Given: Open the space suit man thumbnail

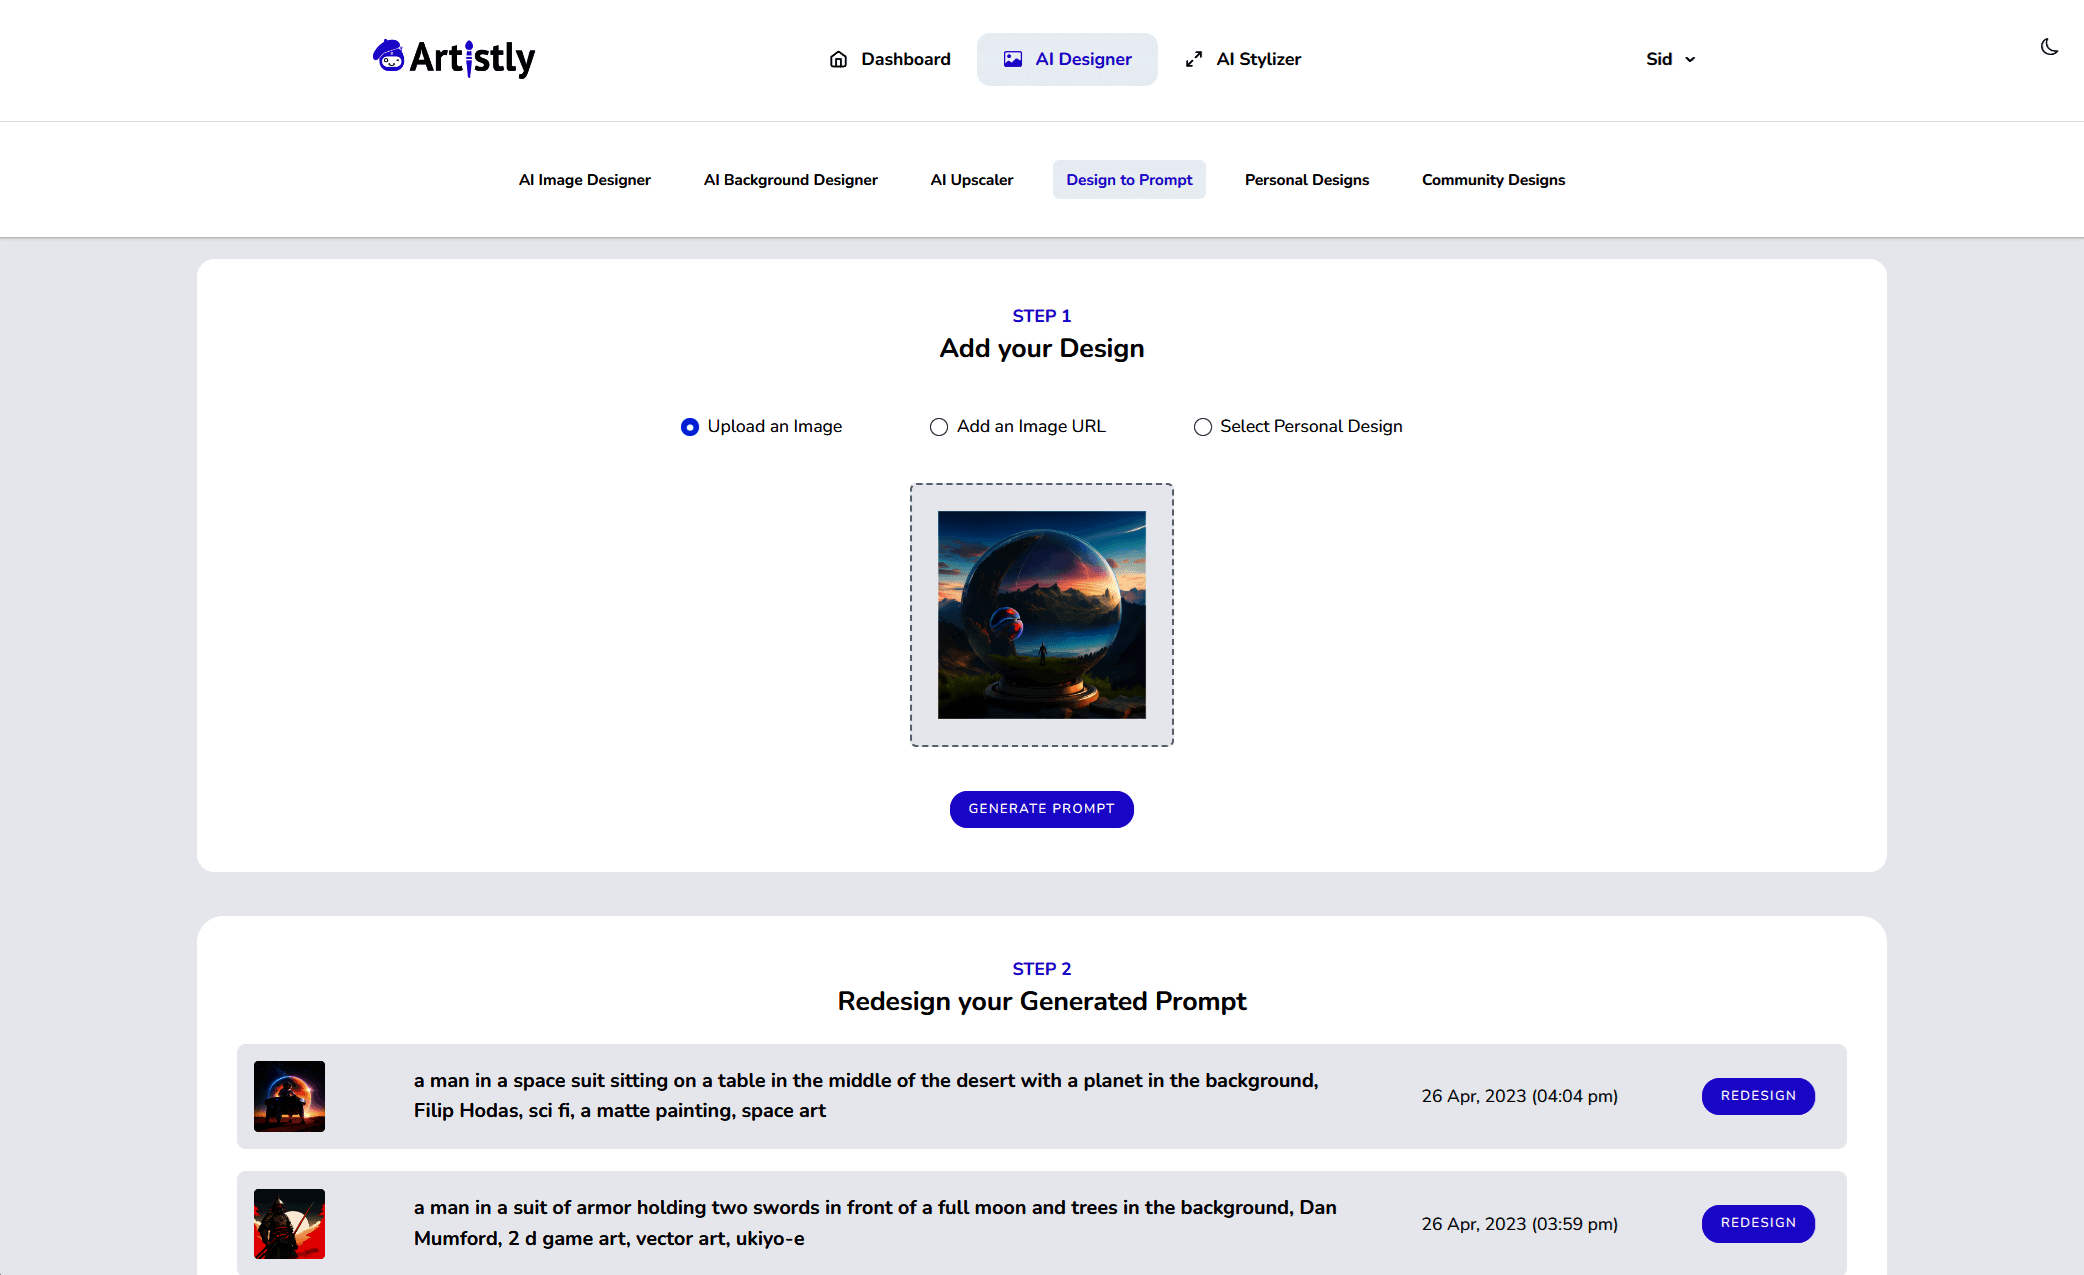Looking at the screenshot, I should pyautogui.click(x=289, y=1096).
